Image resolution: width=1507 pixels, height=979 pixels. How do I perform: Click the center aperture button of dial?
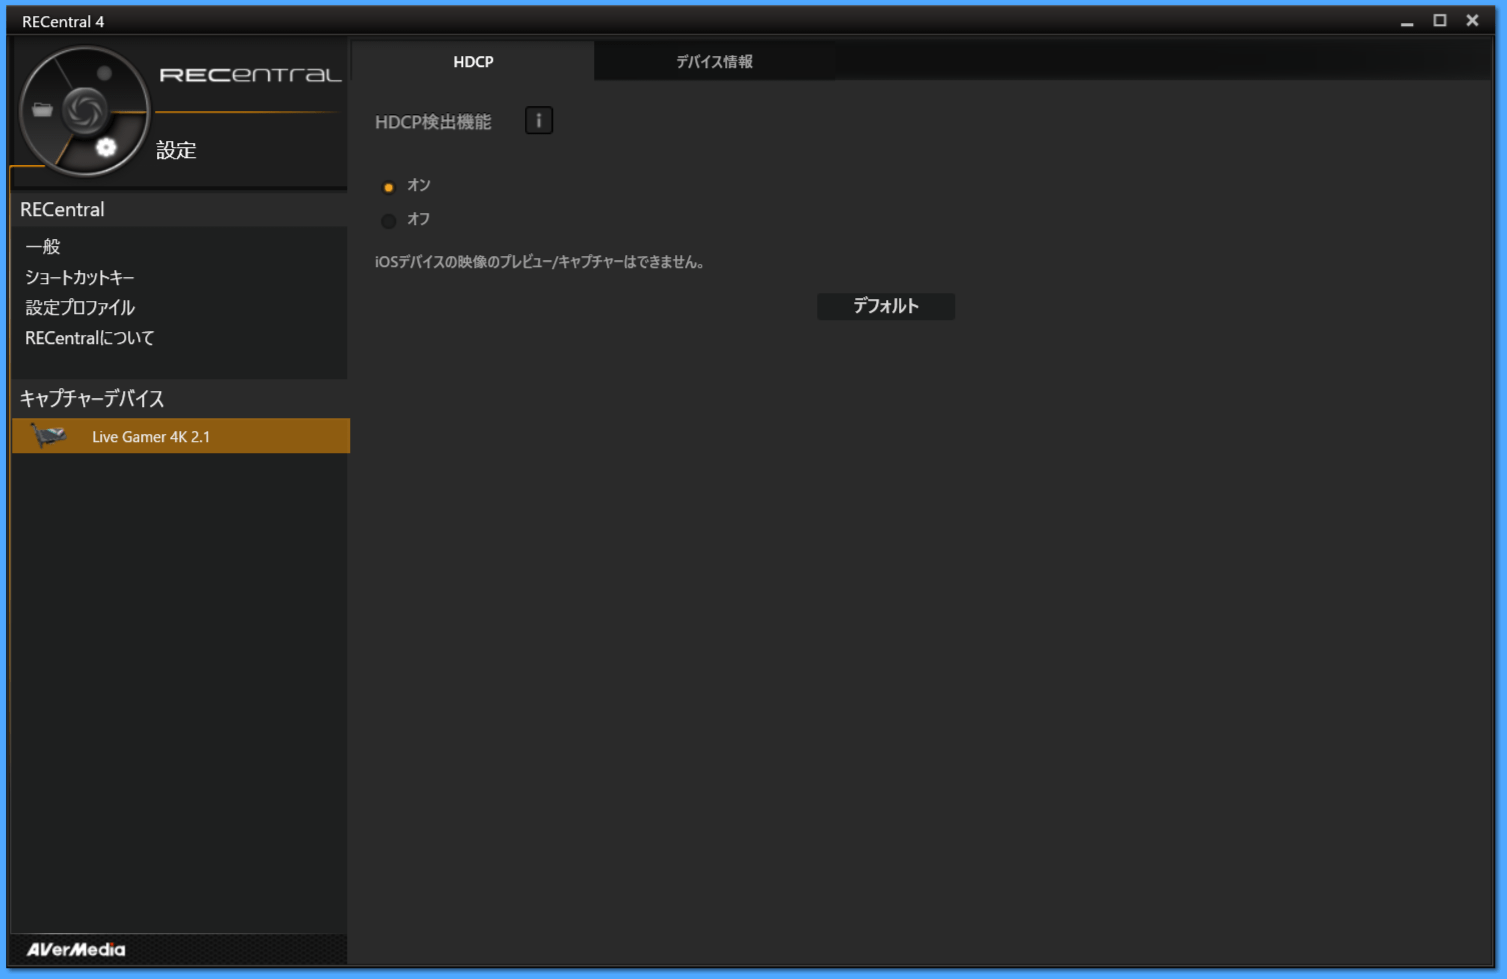point(85,110)
